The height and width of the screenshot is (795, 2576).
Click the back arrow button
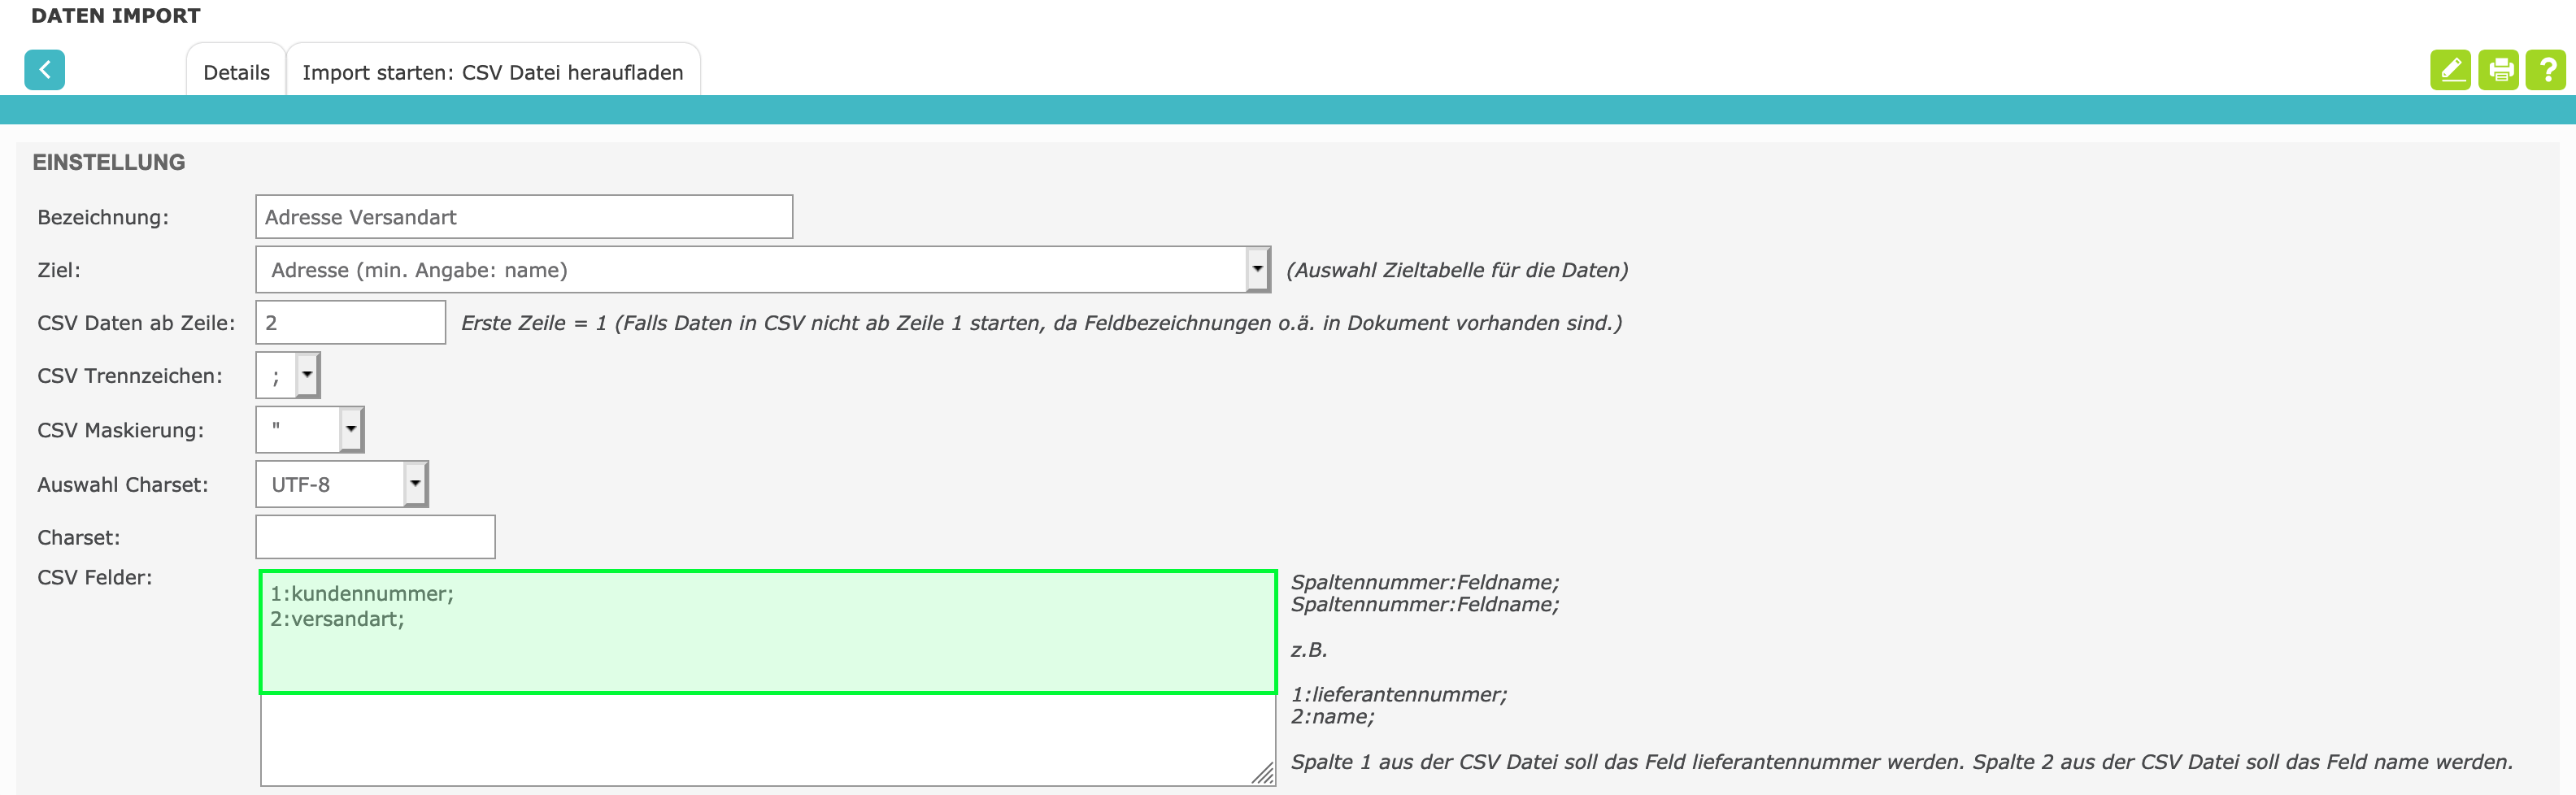[44, 70]
